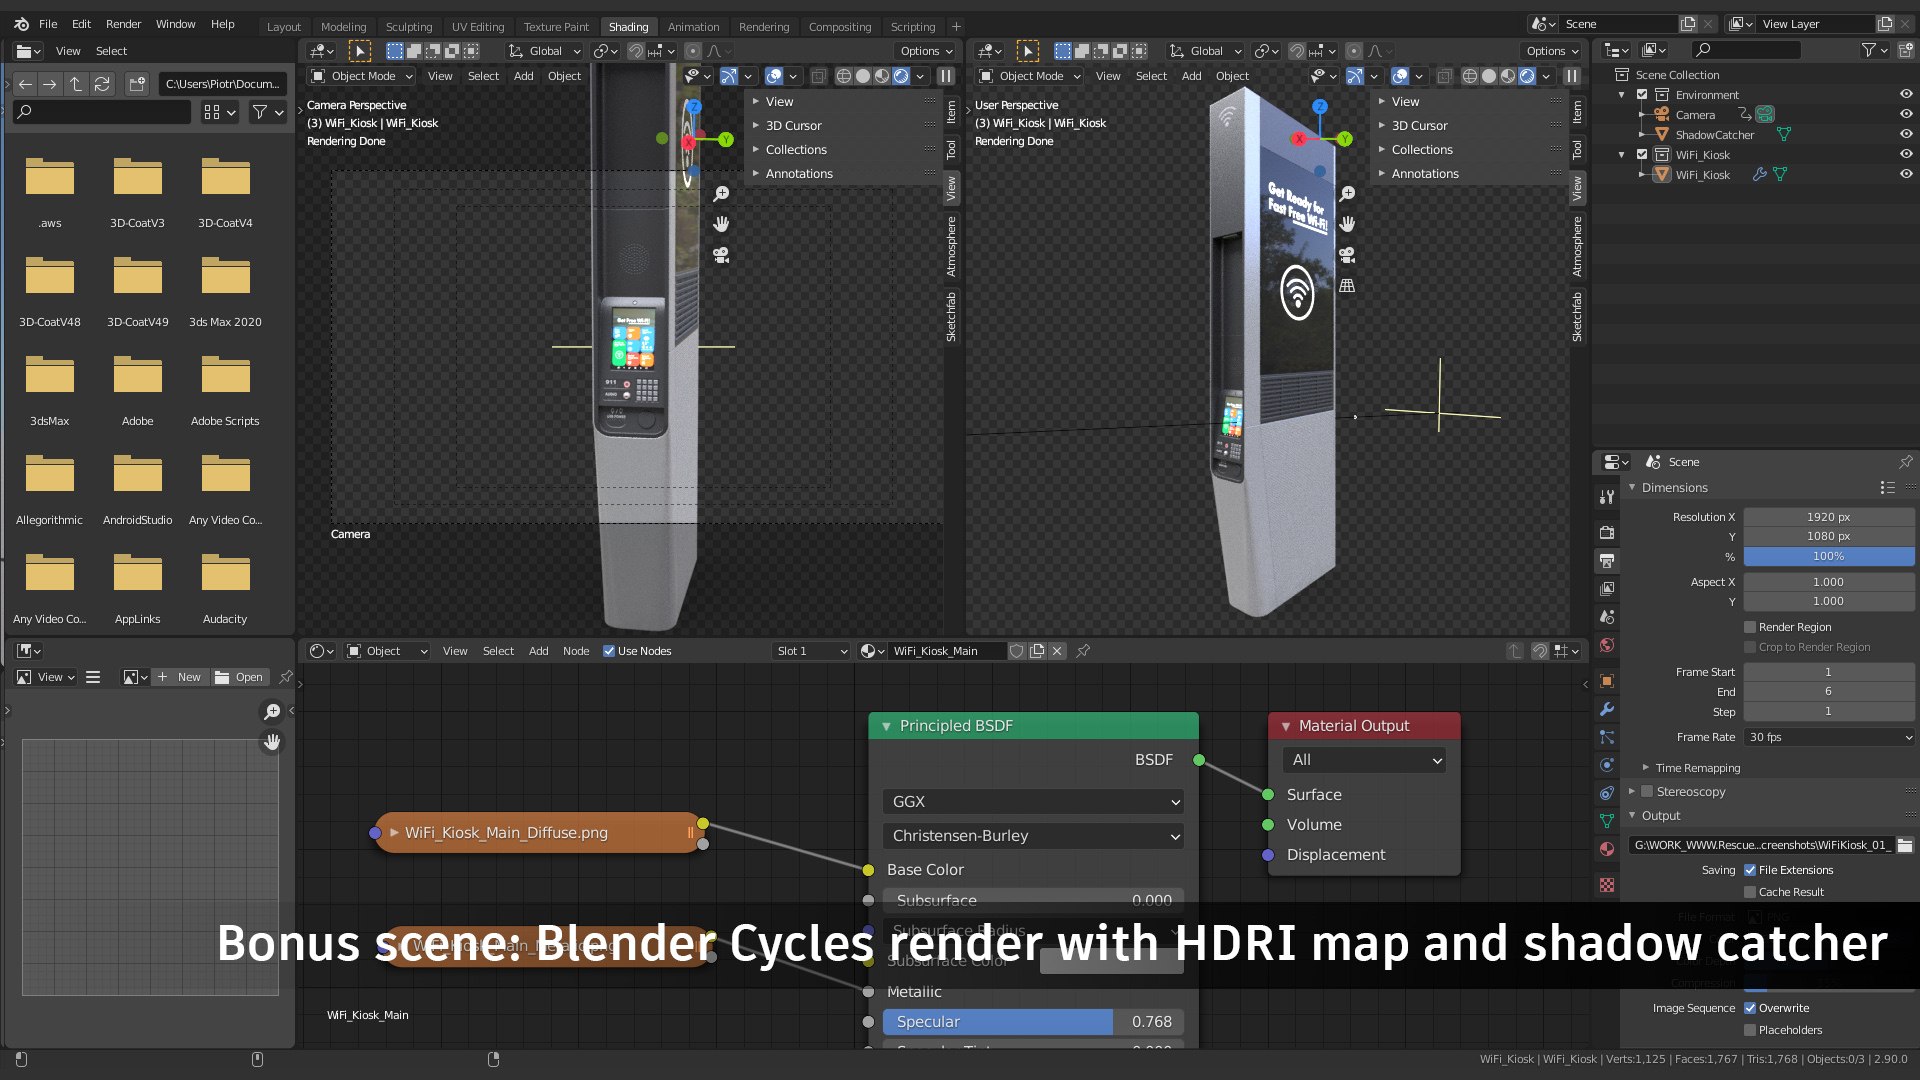This screenshot has height=1080, width=1920.
Task: Pin the node editor material
Action: point(1083,651)
